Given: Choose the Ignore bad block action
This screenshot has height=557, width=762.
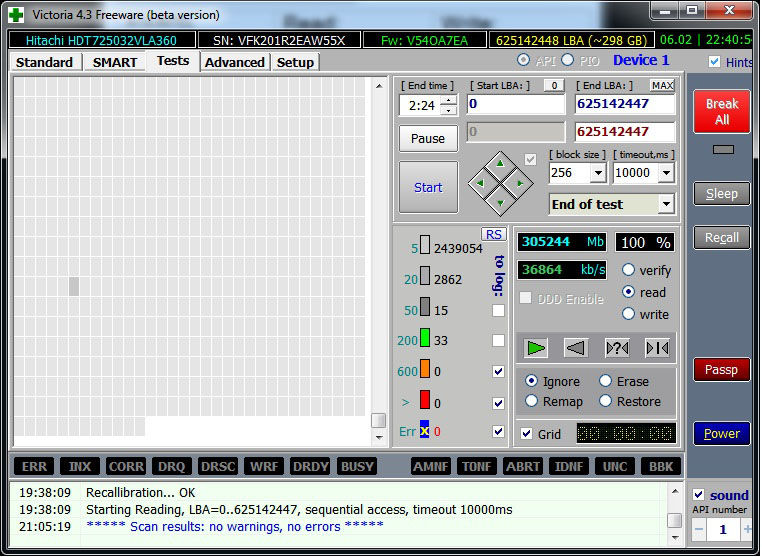Looking at the screenshot, I should point(532,381).
